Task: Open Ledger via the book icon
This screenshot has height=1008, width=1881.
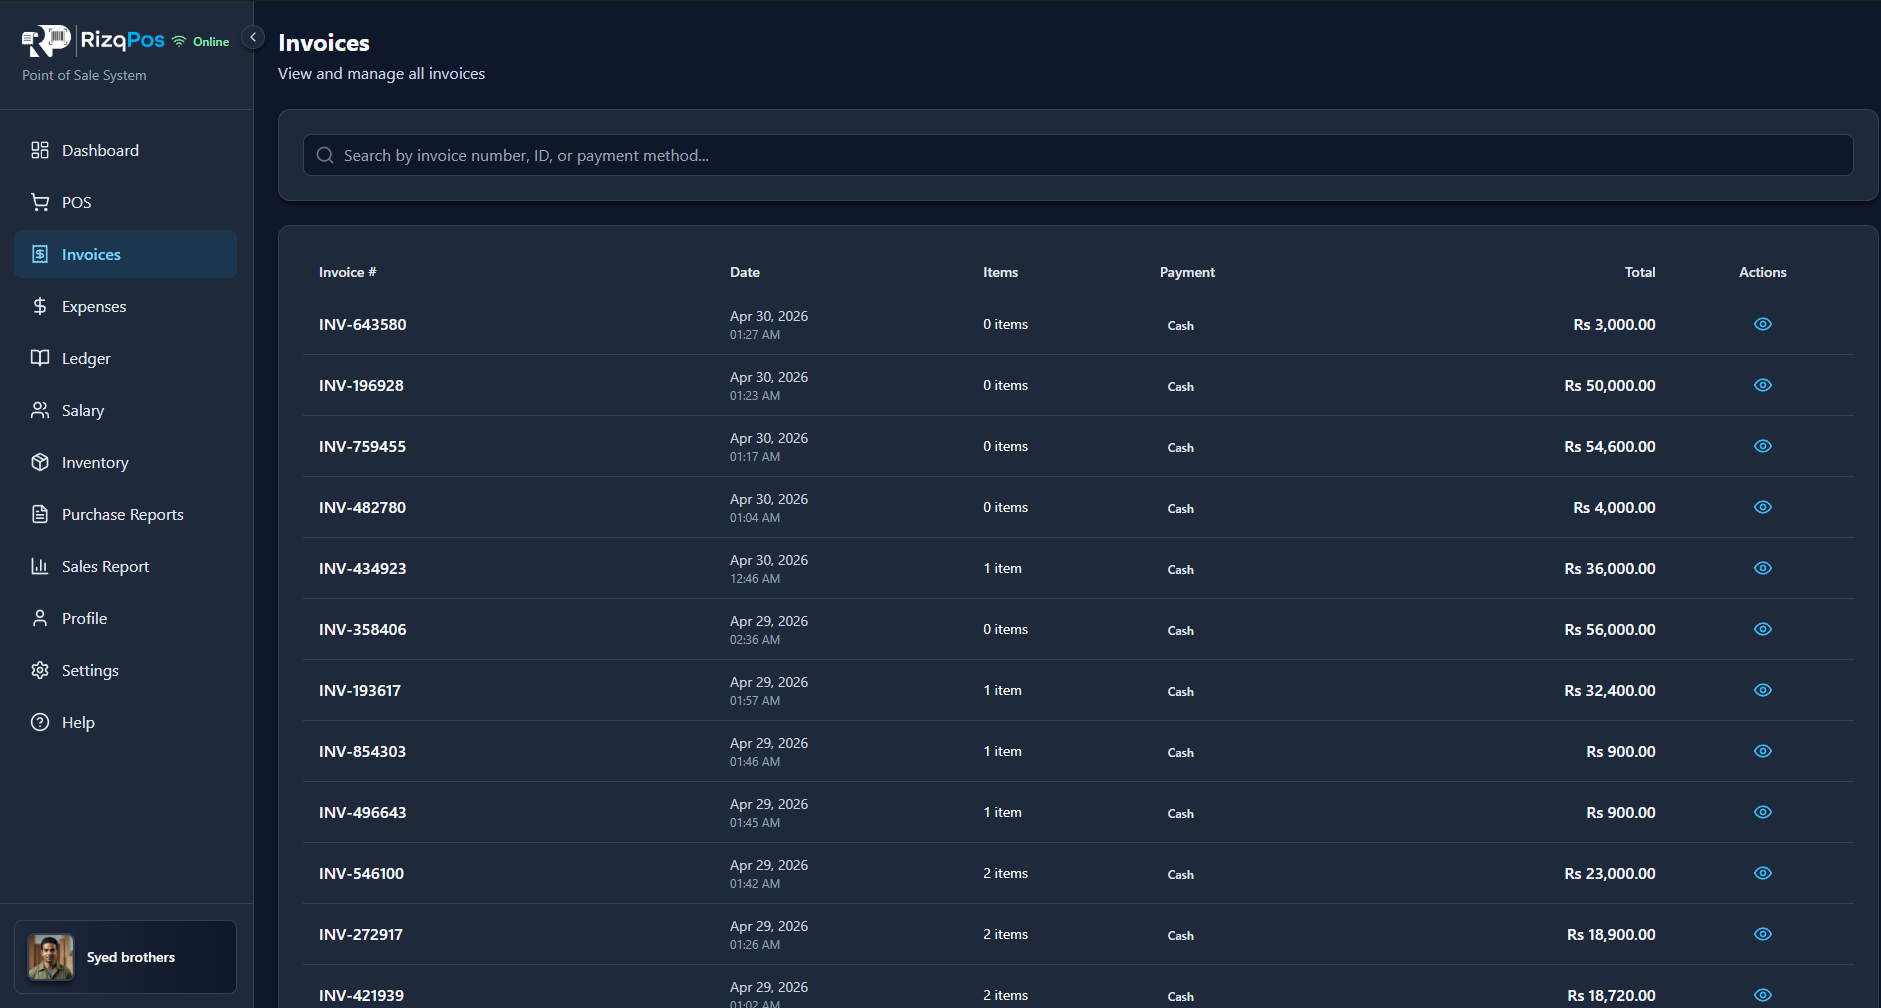Action: [x=40, y=358]
